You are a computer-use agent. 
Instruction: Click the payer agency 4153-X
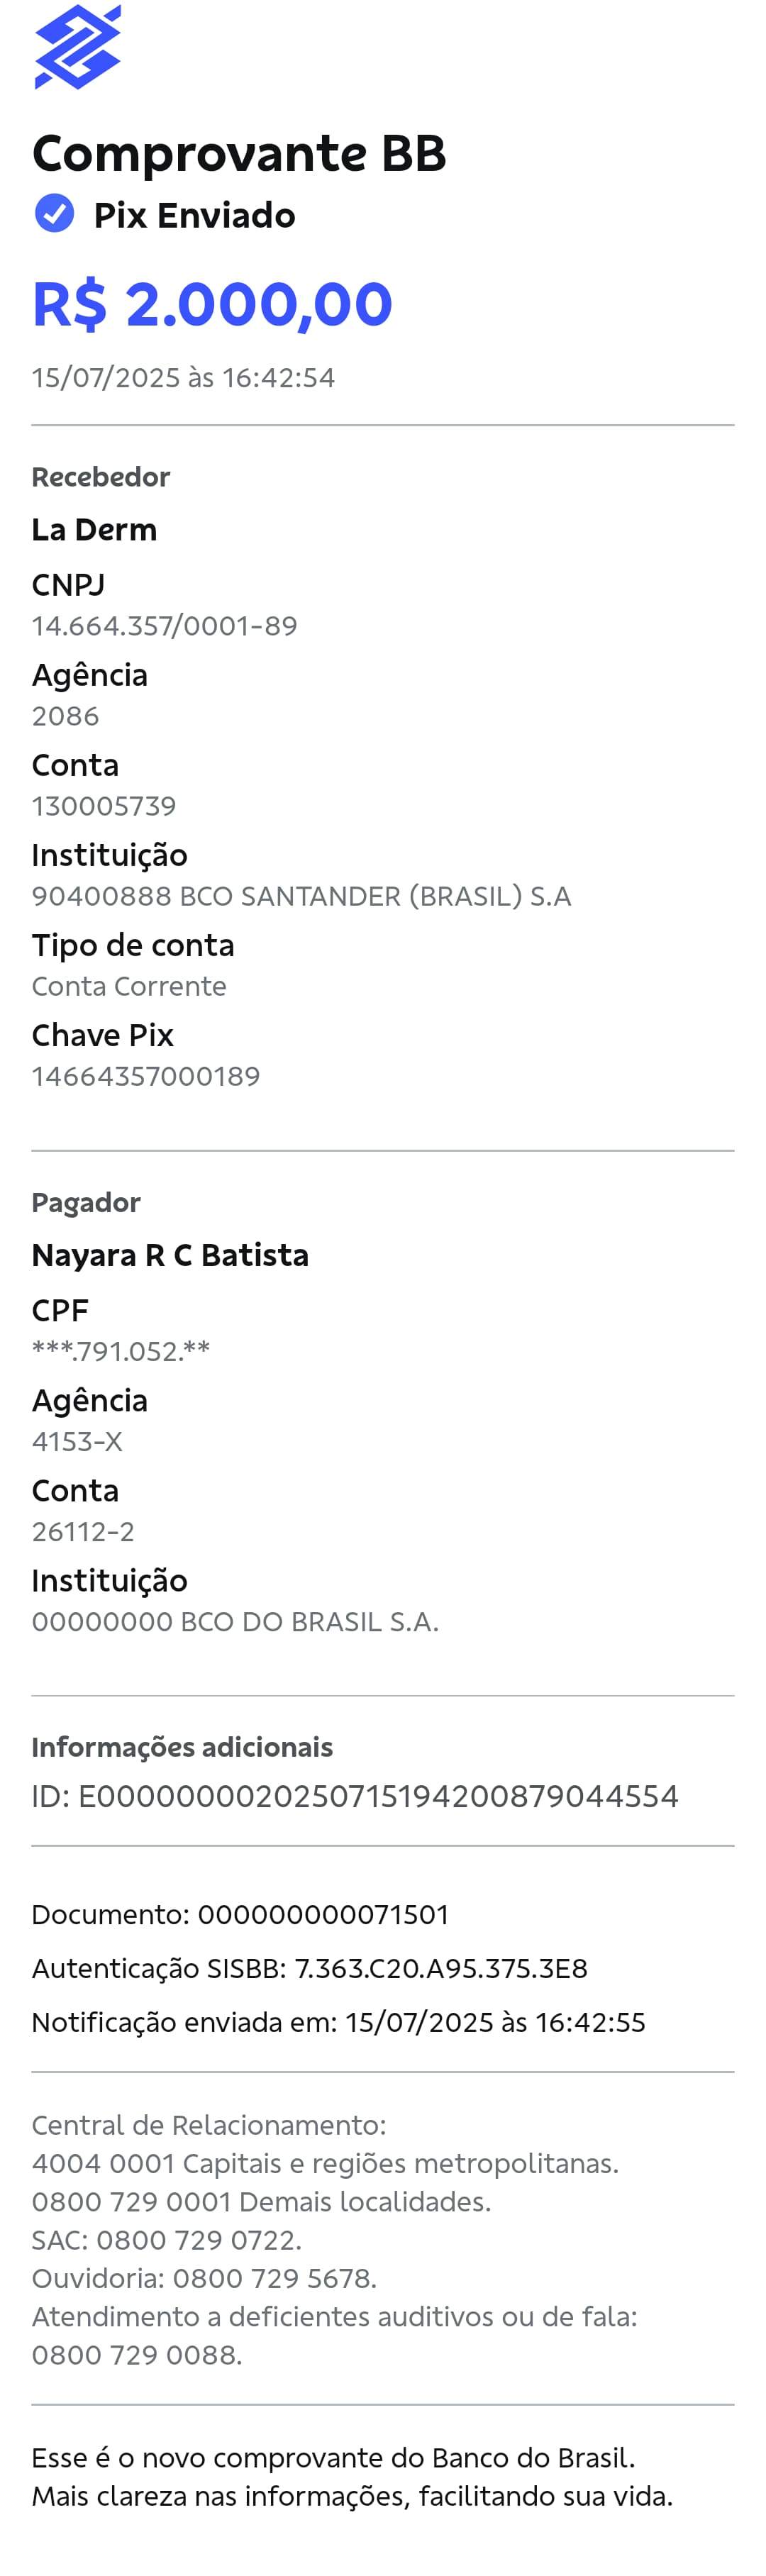pyautogui.click(x=77, y=1440)
